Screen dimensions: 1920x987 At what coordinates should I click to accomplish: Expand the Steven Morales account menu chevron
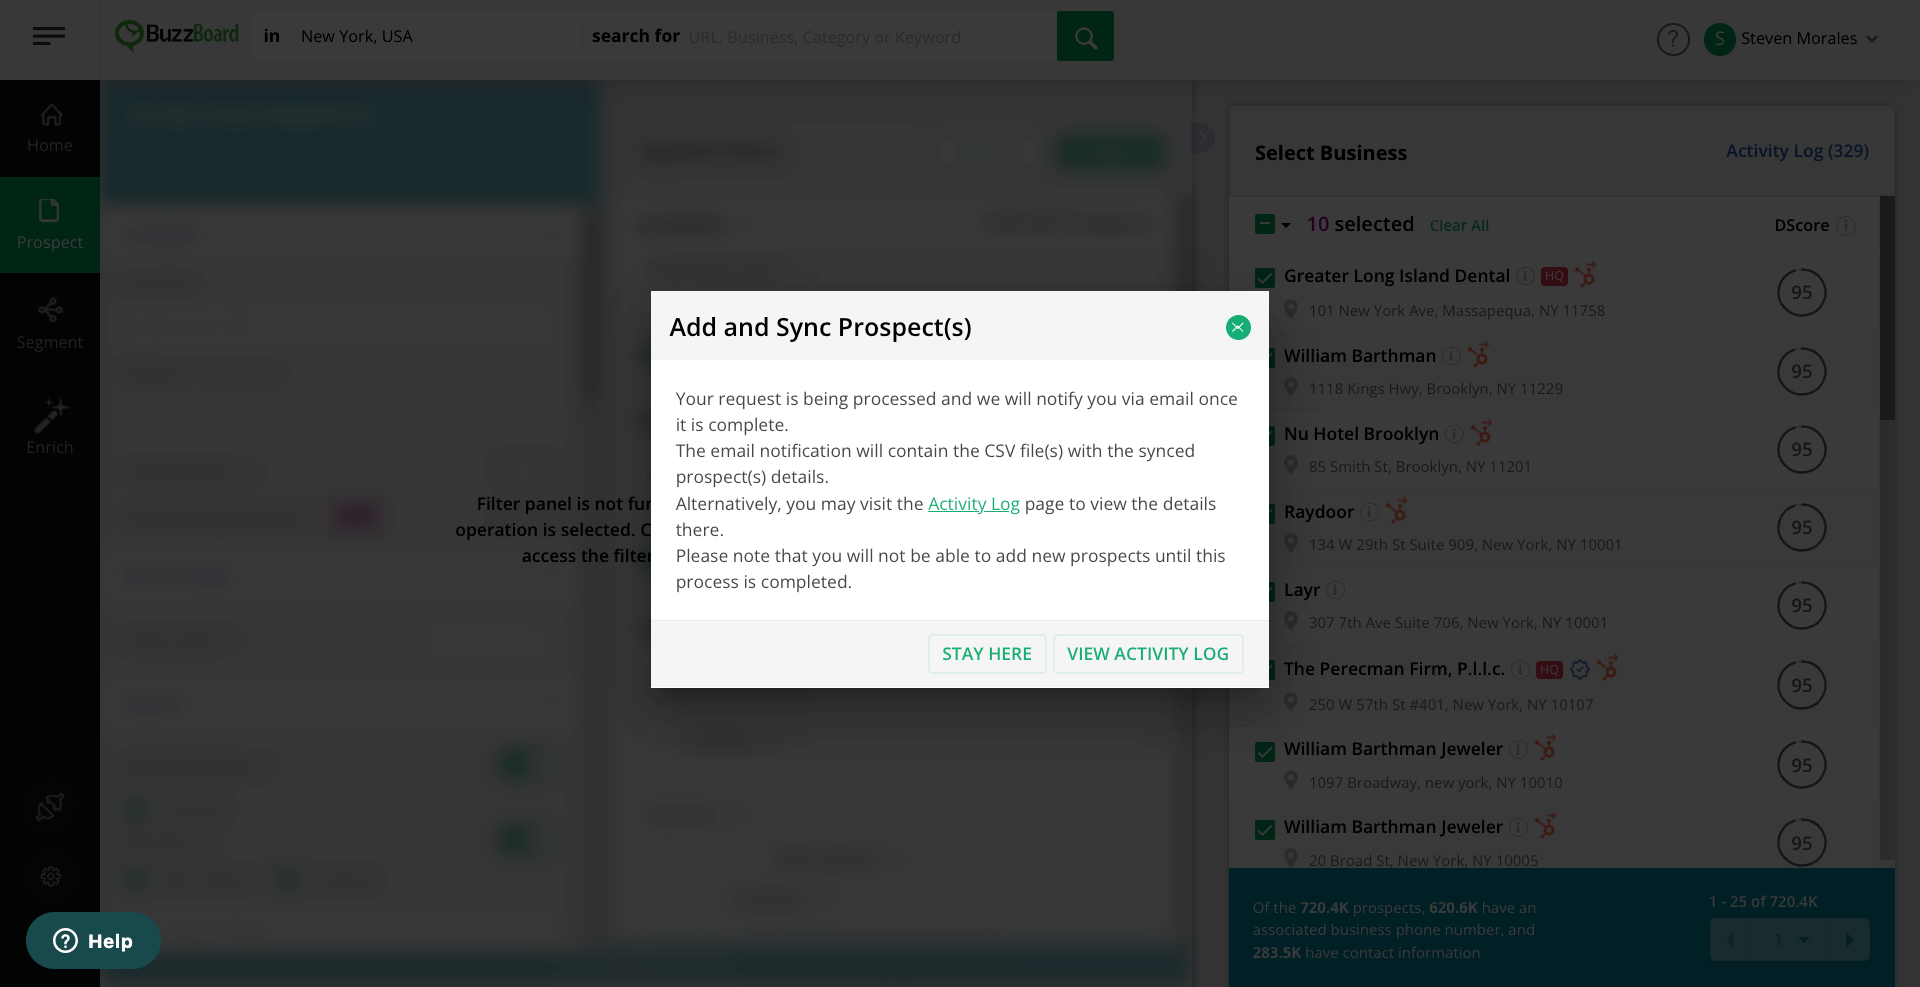1872,39
